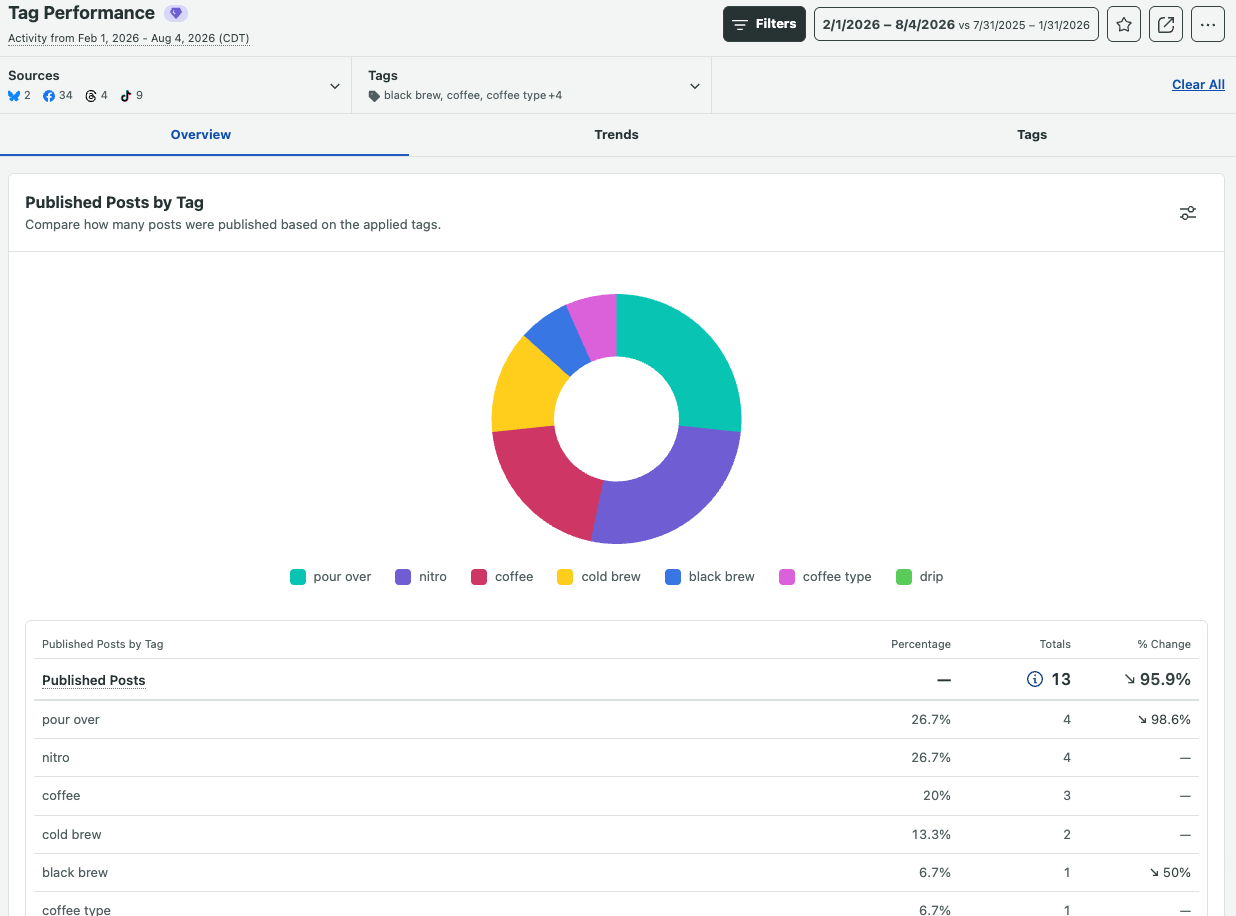
Task: Click the cold brew yellow swatch
Action: point(565,577)
